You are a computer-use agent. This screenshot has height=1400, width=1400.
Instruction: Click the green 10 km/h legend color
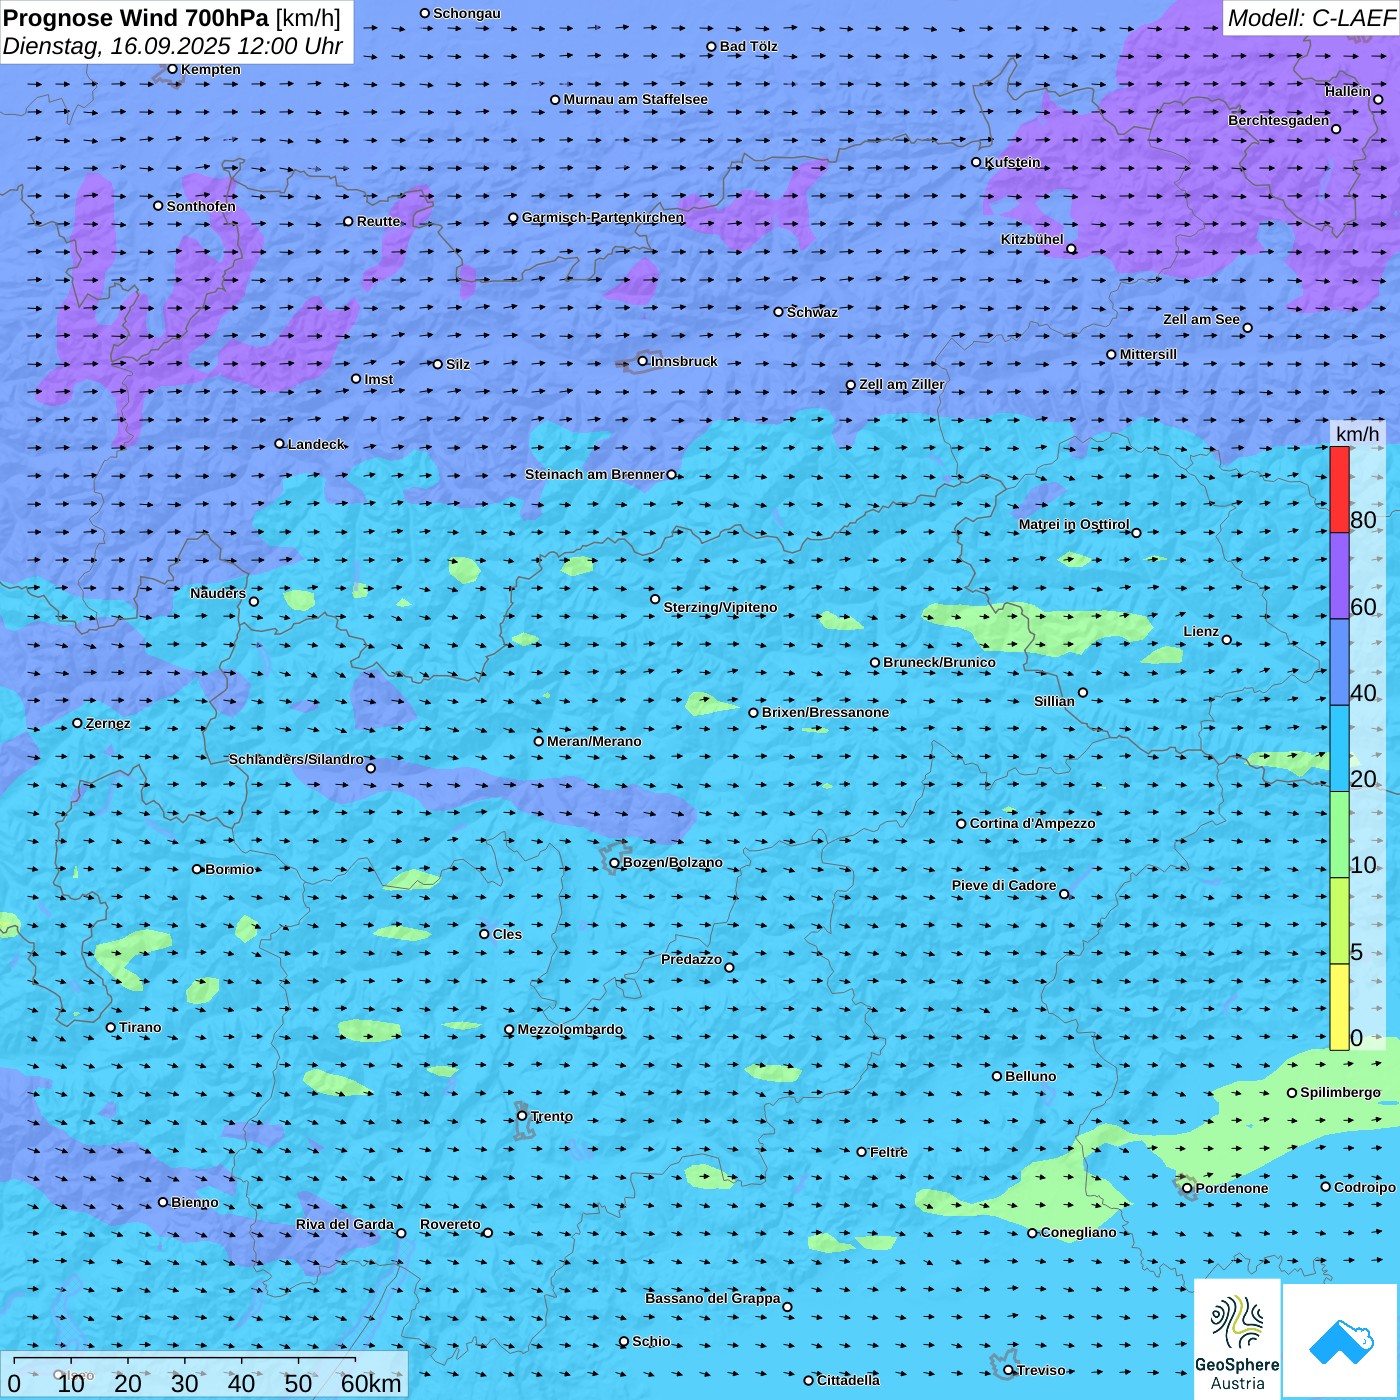pos(1339,834)
